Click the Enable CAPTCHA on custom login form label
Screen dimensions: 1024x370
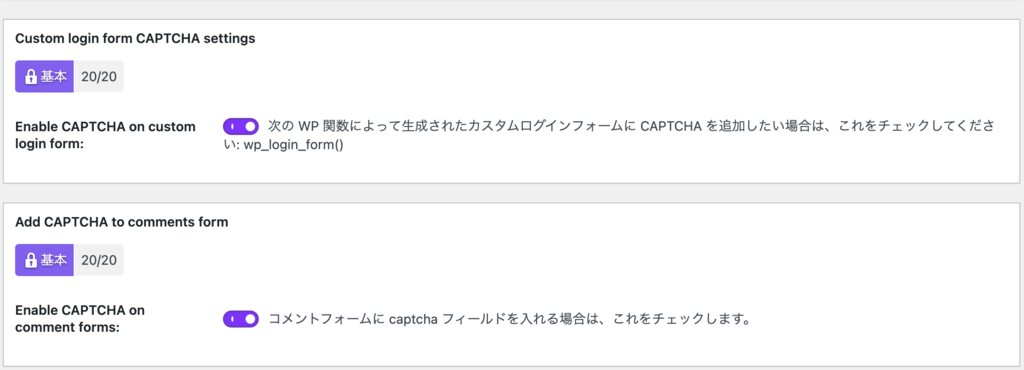click(105, 135)
